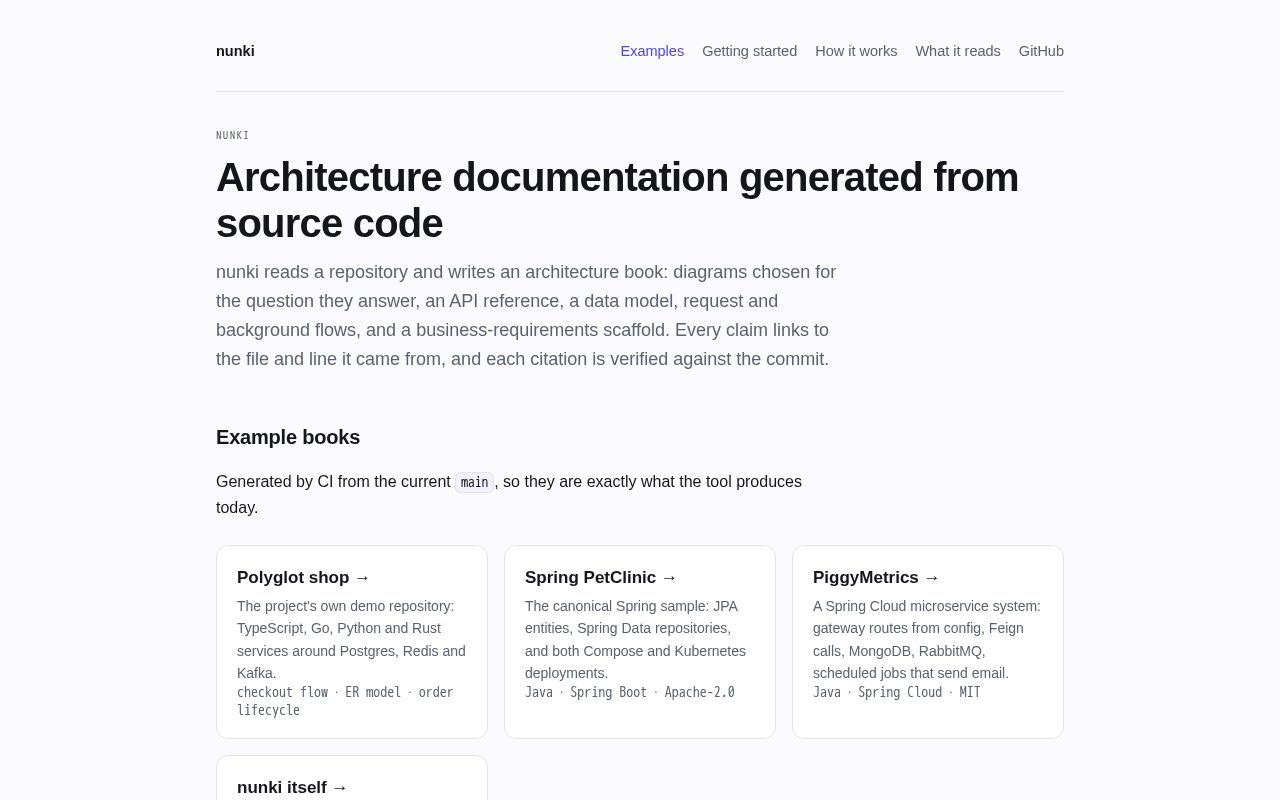Image resolution: width=1280 pixels, height=800 pixels.
Task: Go to Getting started page
Action: point(749,51)
